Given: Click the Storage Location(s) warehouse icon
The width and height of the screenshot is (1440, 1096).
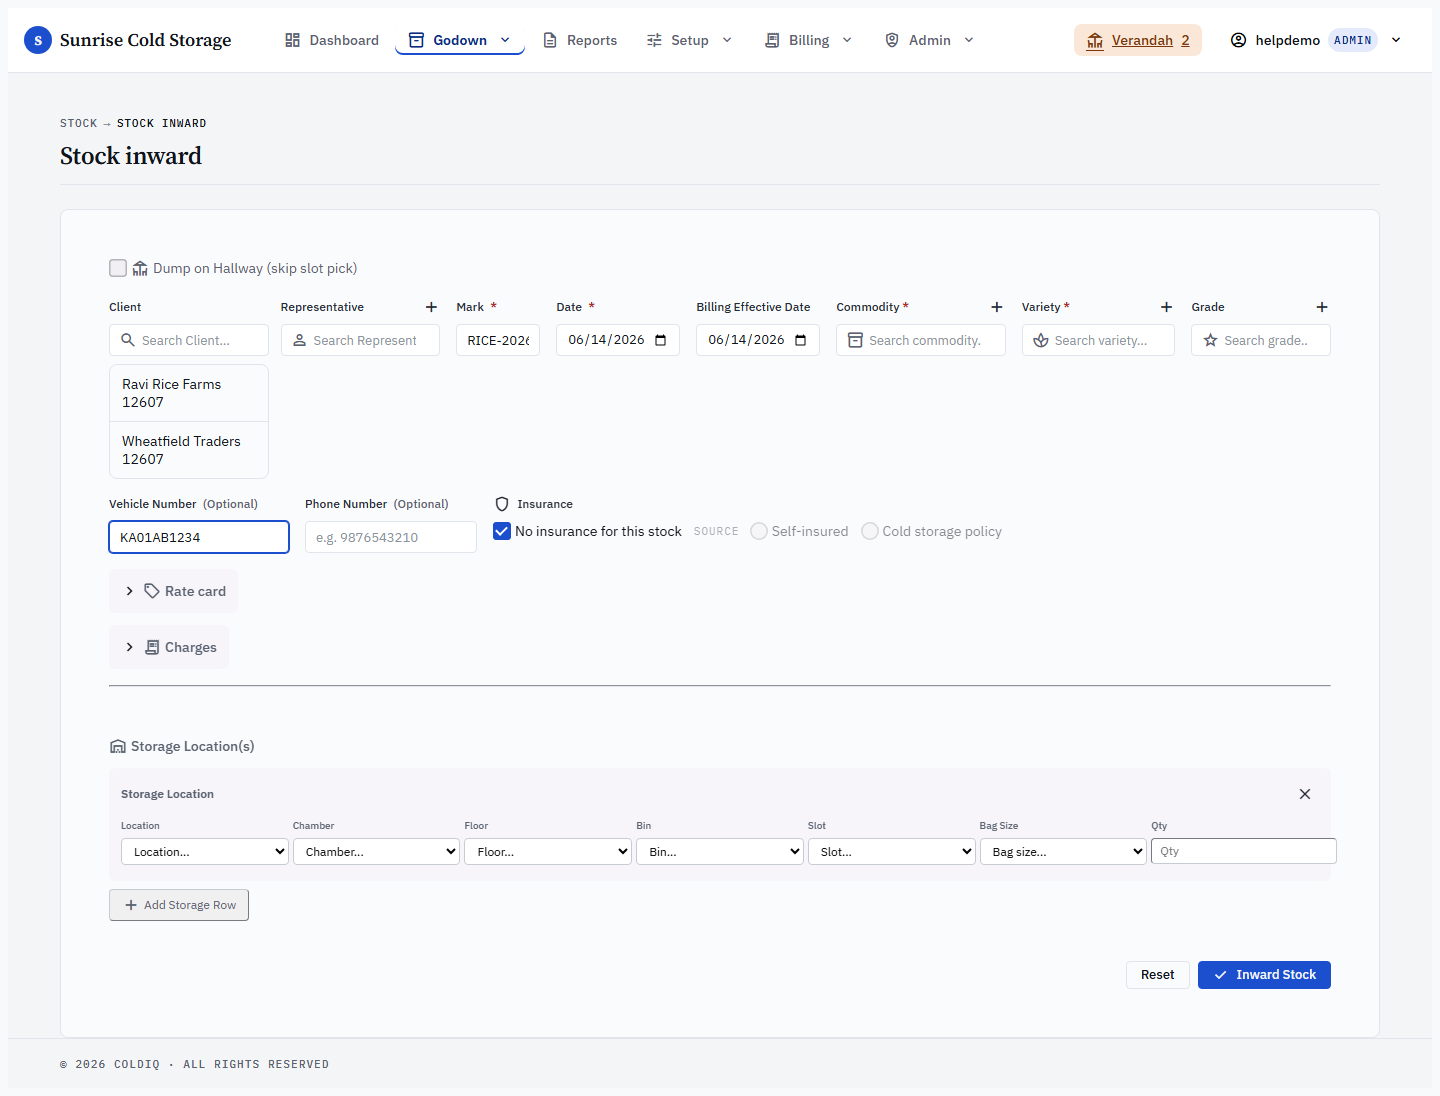Looking at the screenshot, I should [118, 746].
